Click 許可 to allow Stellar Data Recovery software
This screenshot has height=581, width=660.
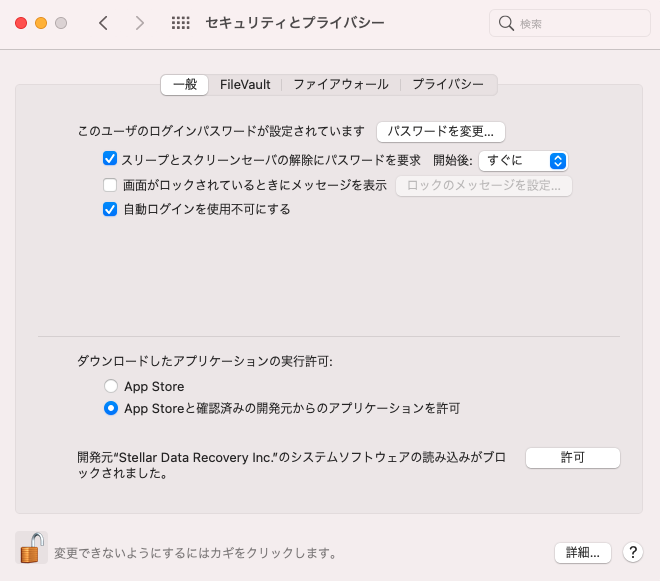[x=572, y=458]
